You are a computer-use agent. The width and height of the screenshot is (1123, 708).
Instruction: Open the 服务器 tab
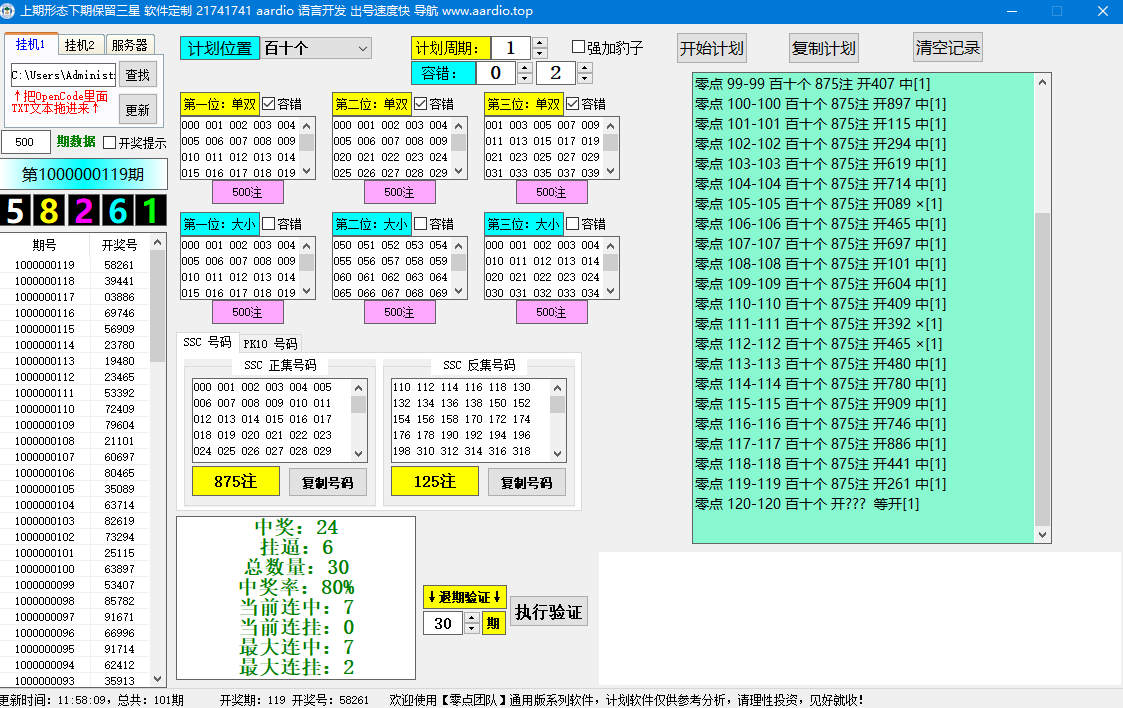tap(130, 45)
